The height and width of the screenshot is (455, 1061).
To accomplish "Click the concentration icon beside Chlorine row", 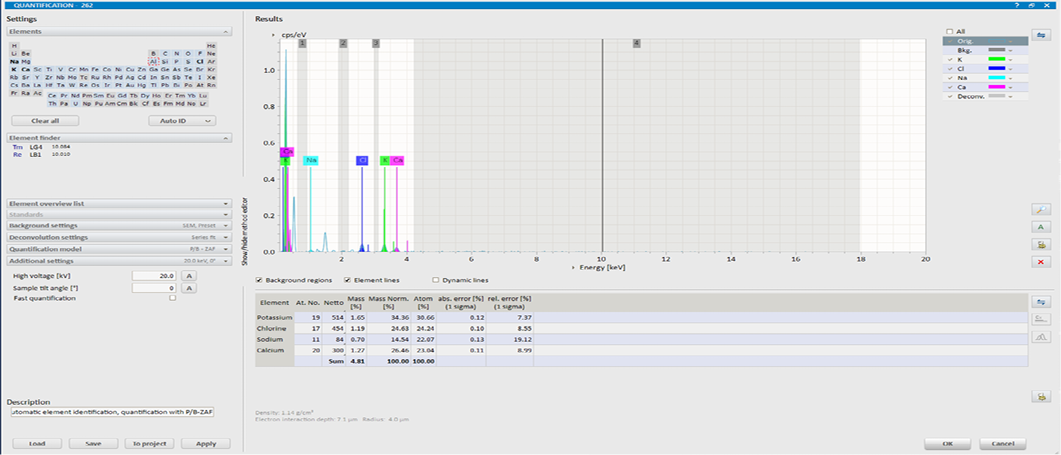I will [x=1039, y=318].
